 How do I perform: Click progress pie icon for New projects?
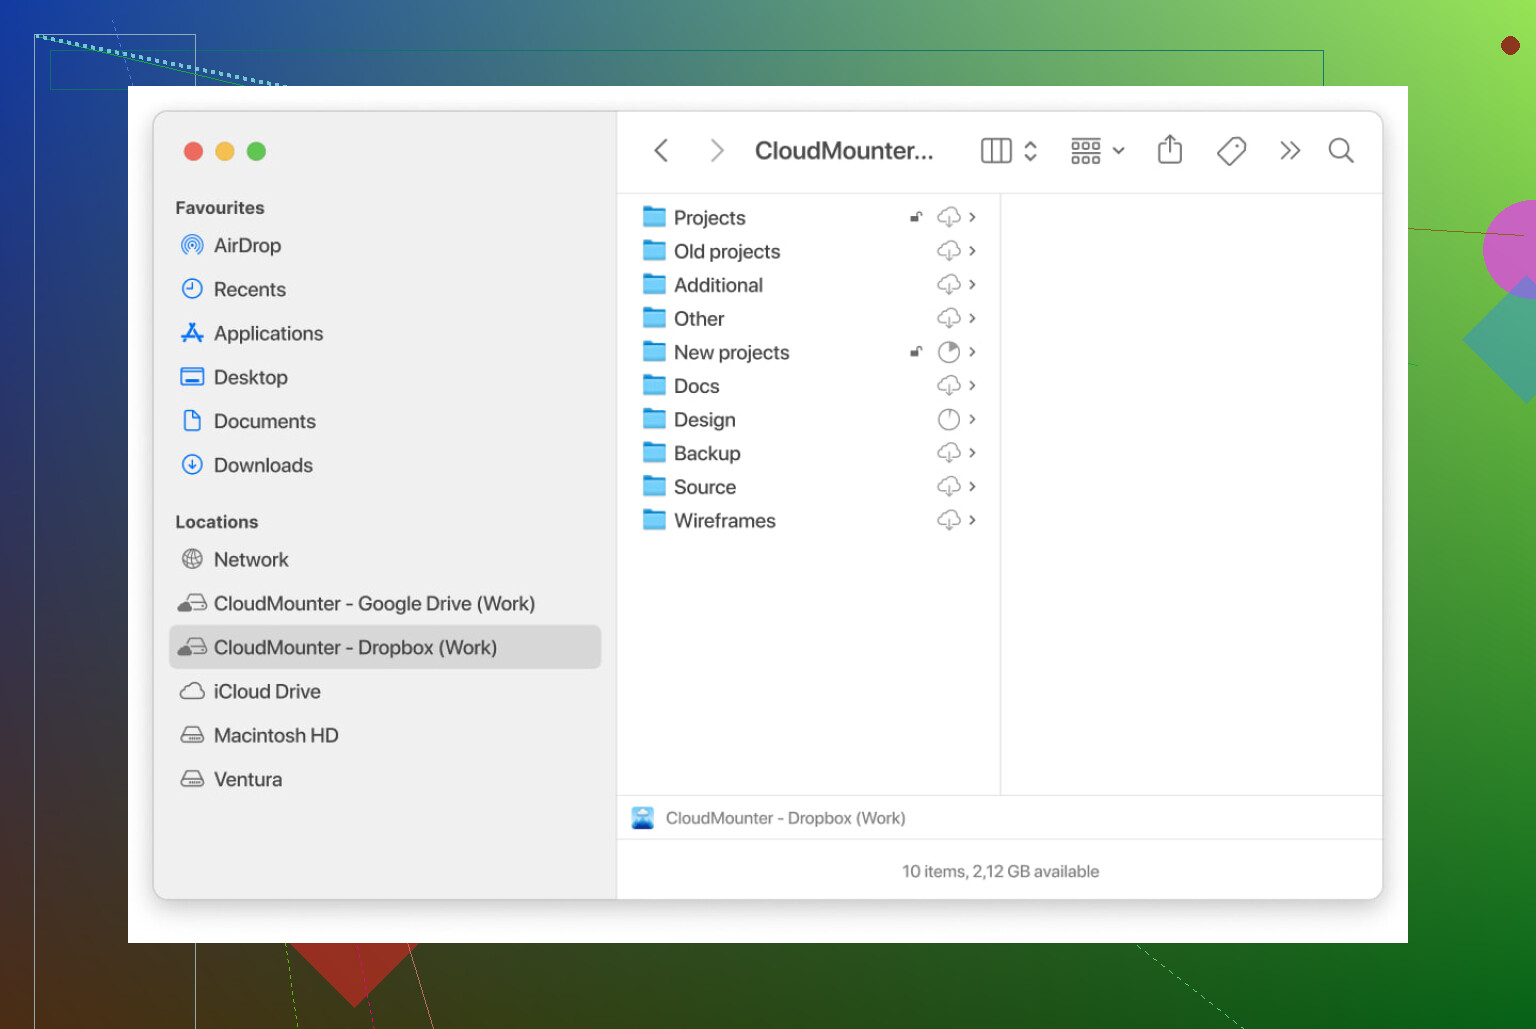click(x=949, y=352)
